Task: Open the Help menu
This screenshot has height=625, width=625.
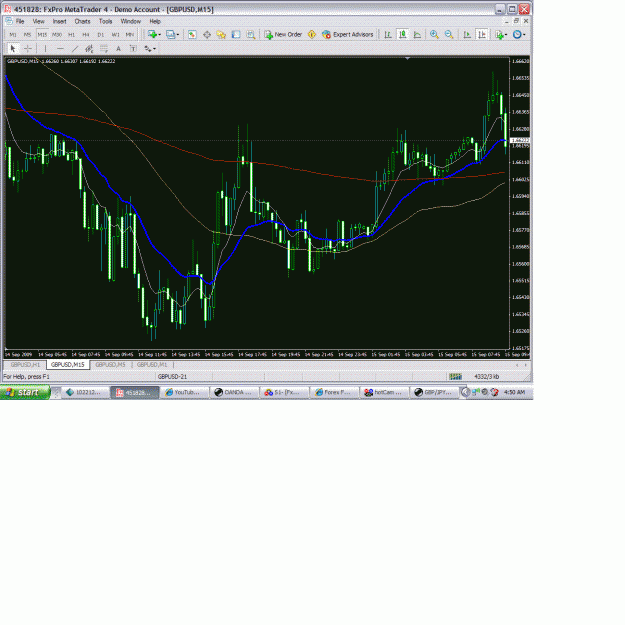Action: click(155, 21)
